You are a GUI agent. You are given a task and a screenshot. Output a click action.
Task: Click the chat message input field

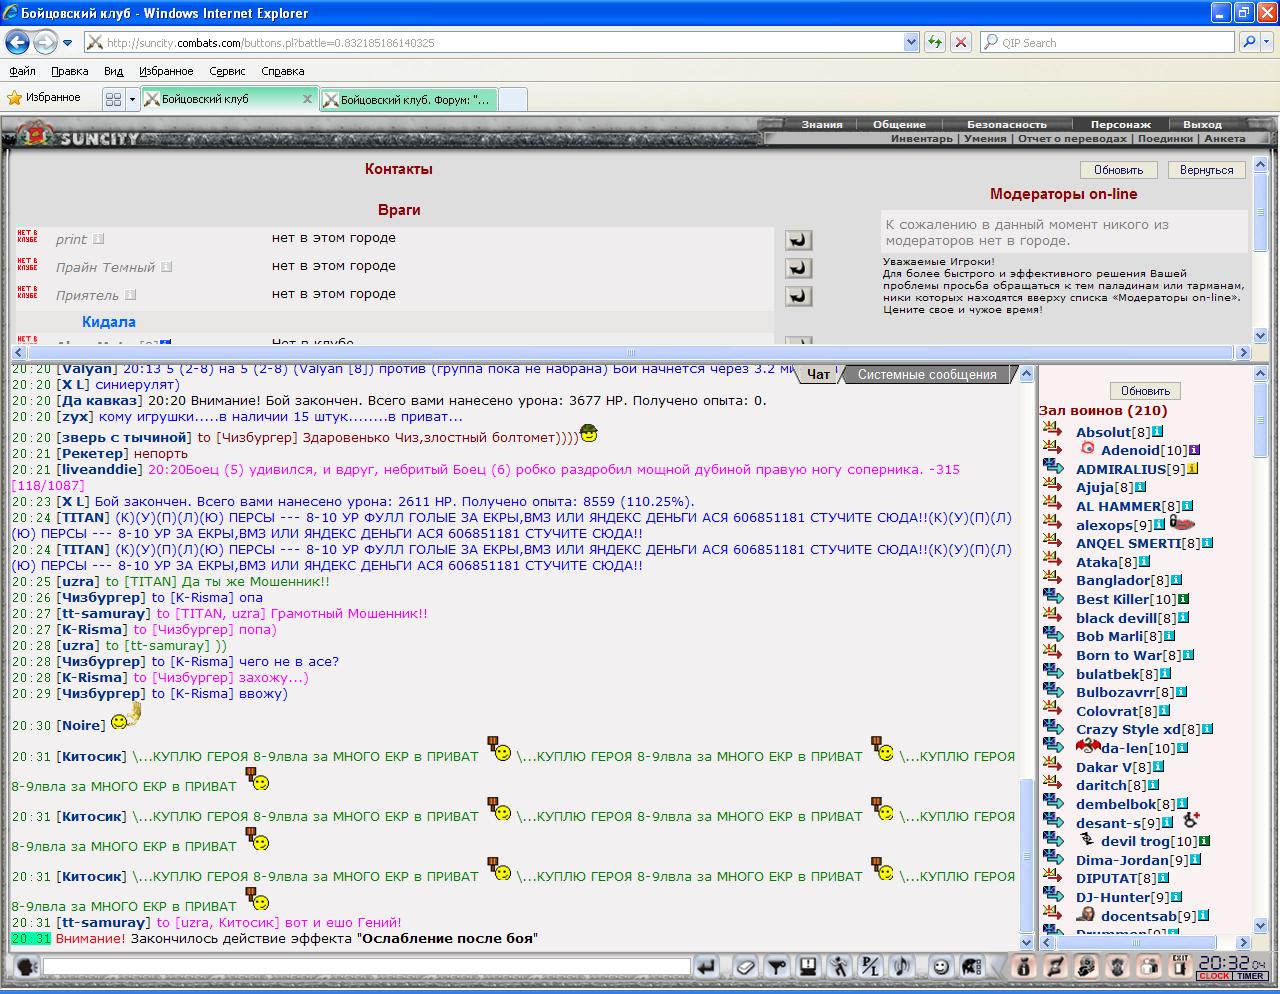pos(367,967)
